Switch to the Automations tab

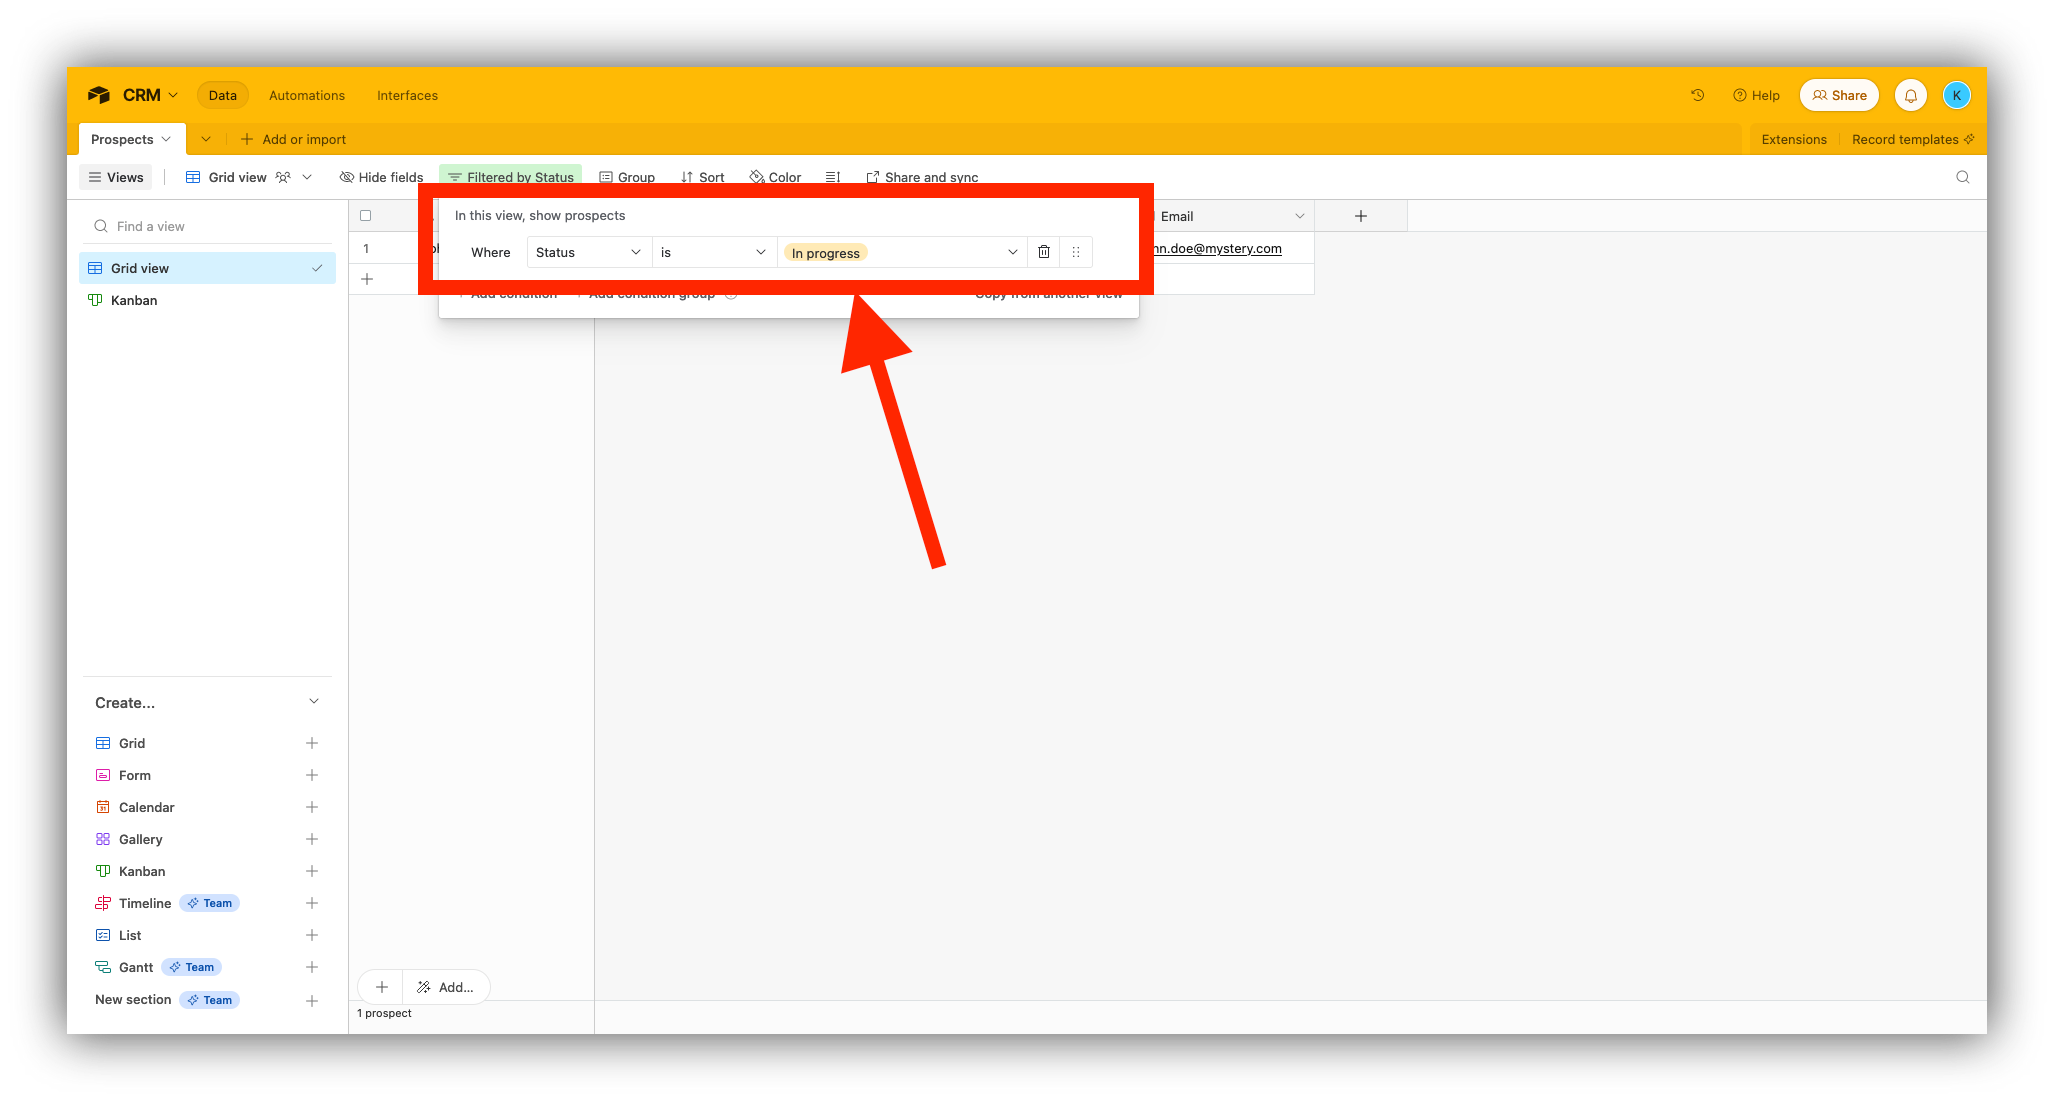point(307,95)
